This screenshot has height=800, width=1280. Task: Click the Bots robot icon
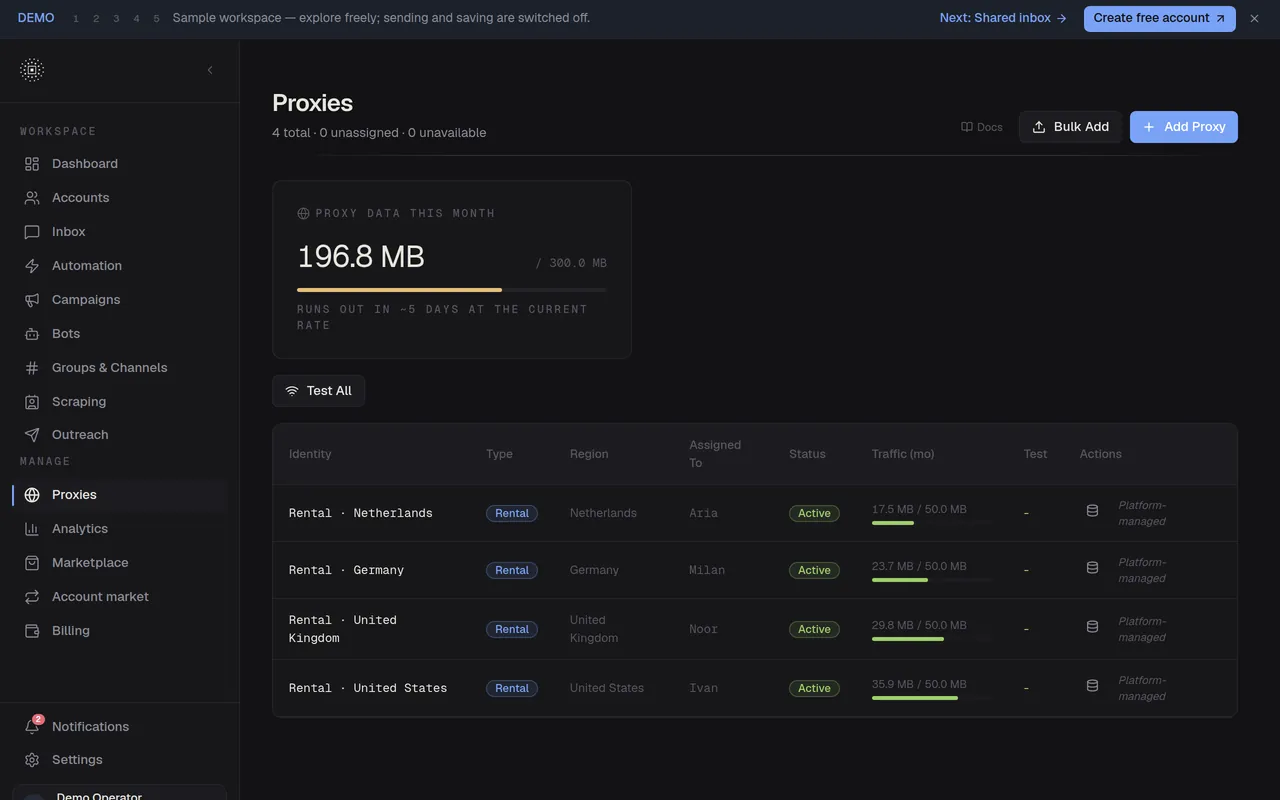coord(32,334)
